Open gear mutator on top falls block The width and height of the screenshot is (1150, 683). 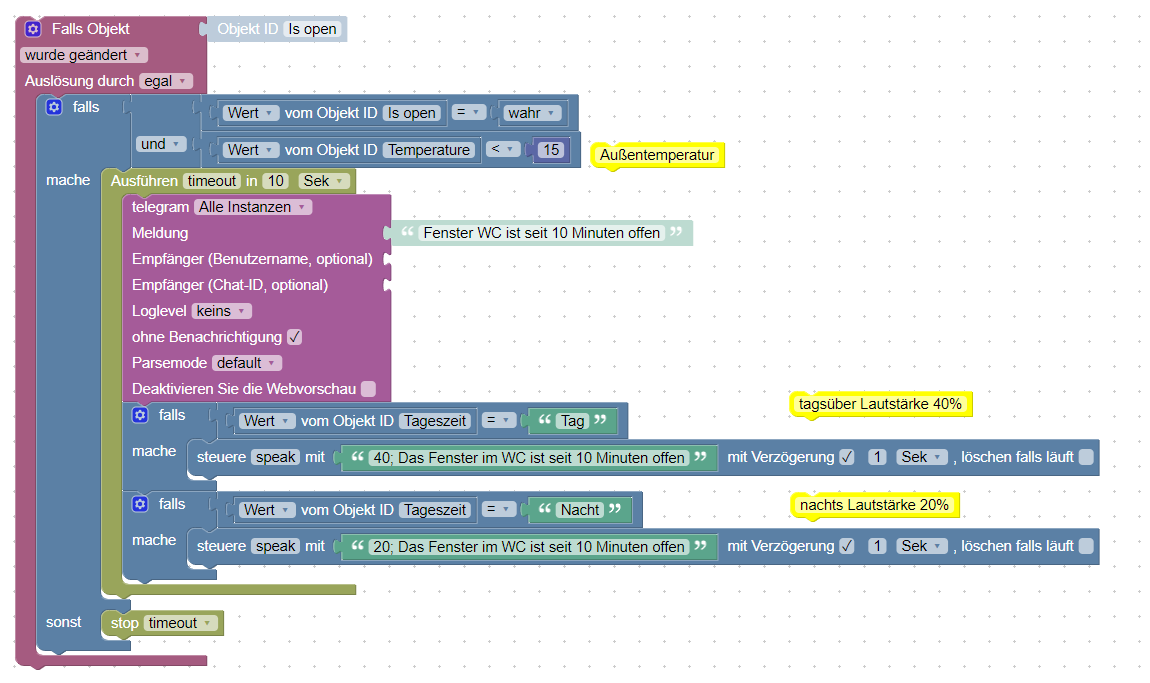54,107
